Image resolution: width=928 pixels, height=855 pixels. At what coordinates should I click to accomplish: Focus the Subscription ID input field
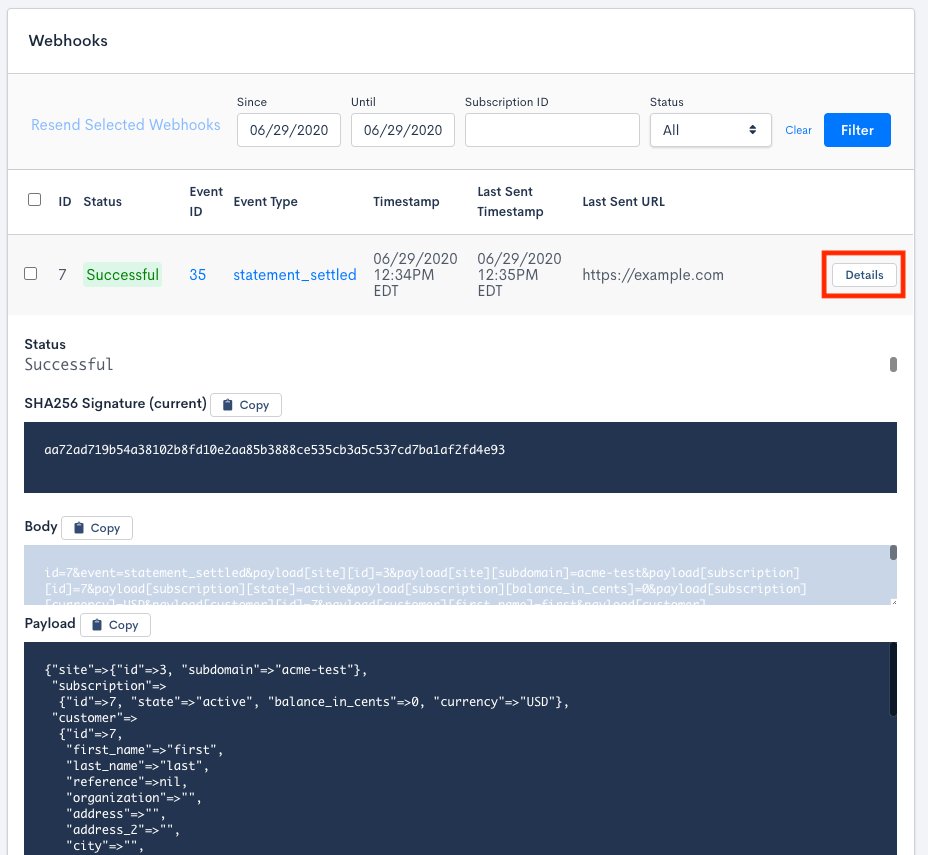552,130
